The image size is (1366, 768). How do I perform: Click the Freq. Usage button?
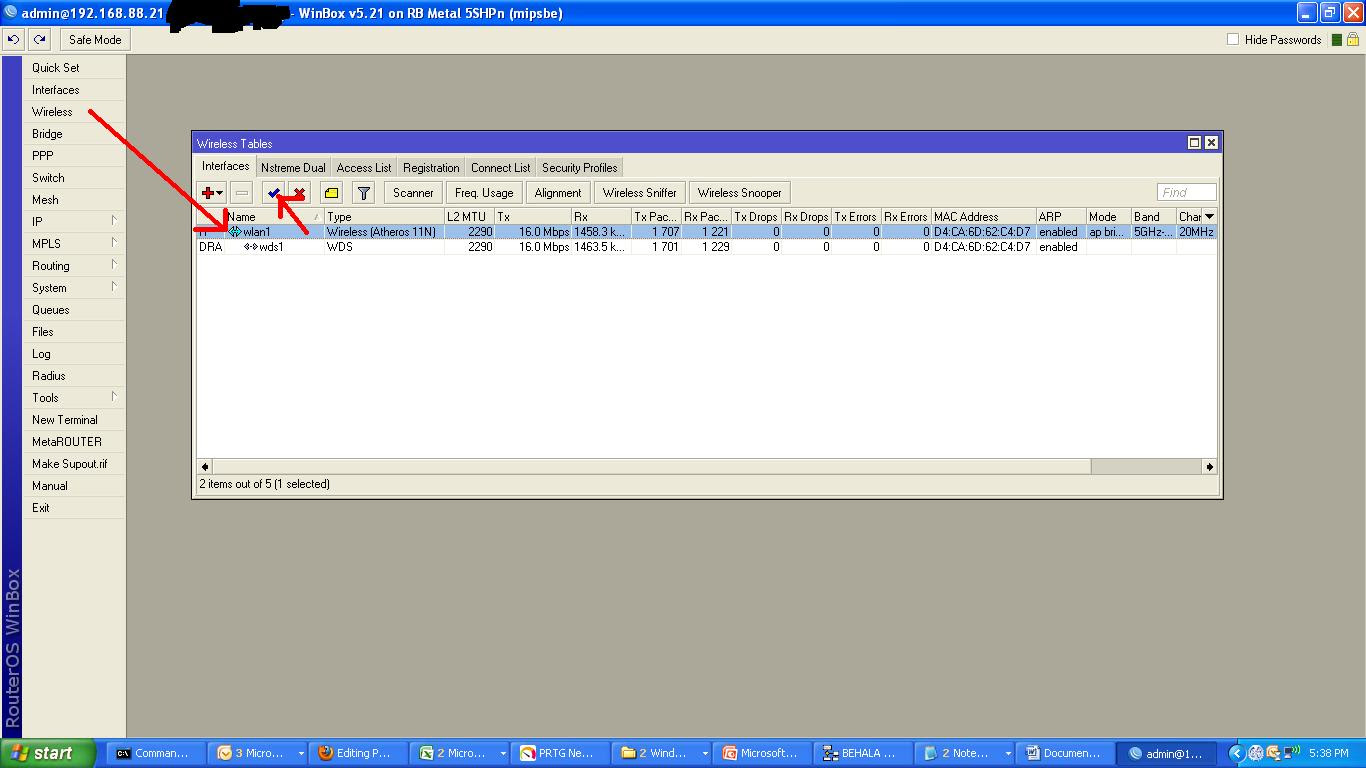click(484, 193)
